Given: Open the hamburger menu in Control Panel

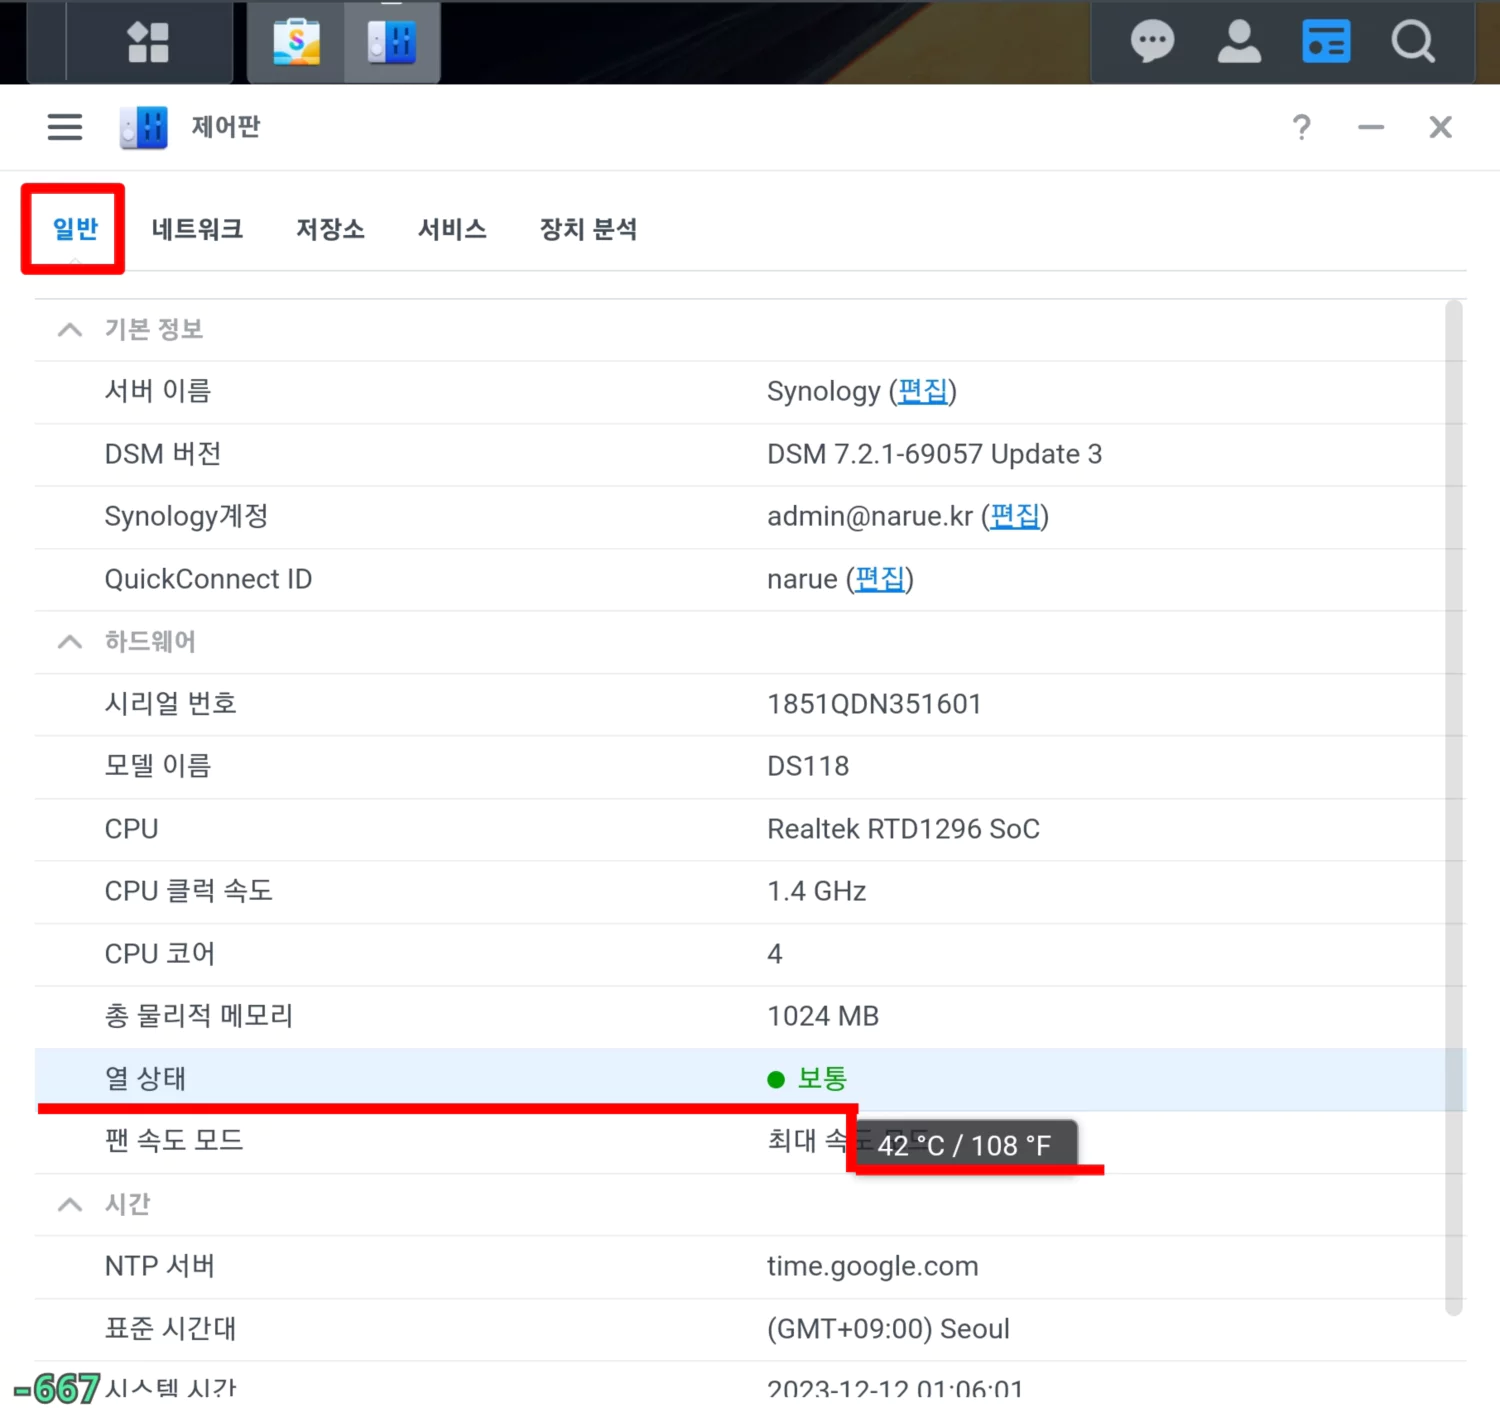Looking at the screenshot, I should click(65, 127).
